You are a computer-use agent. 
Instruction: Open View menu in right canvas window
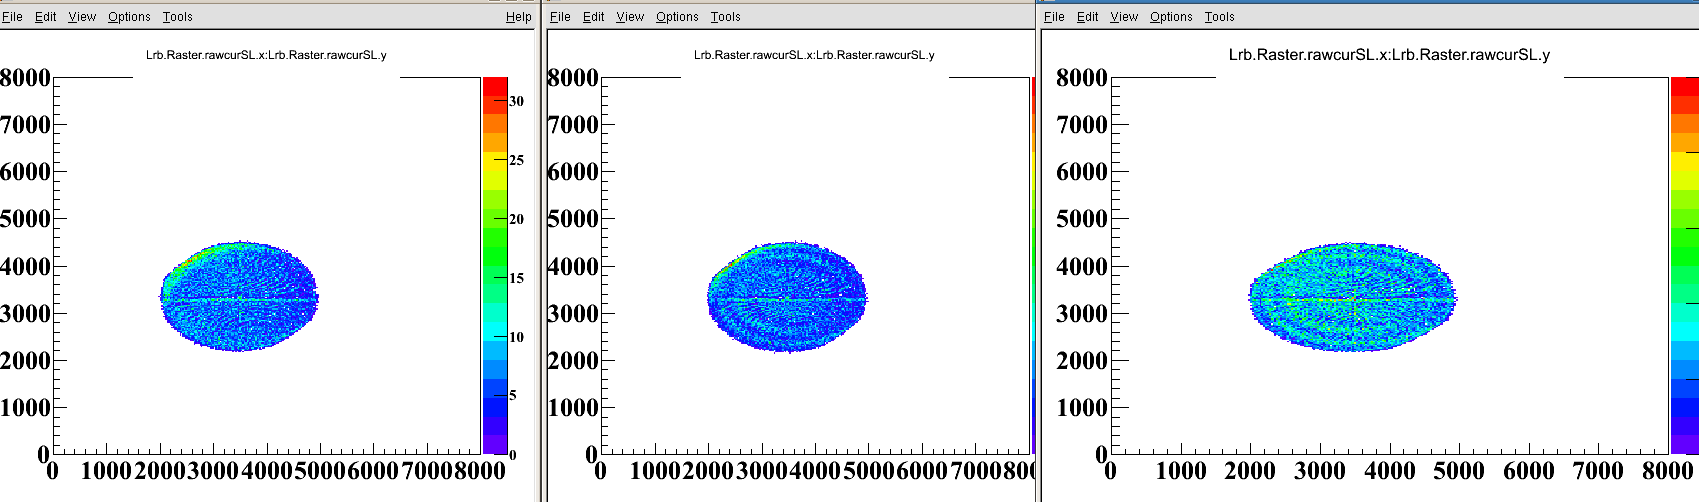(x=1124, y=17)
